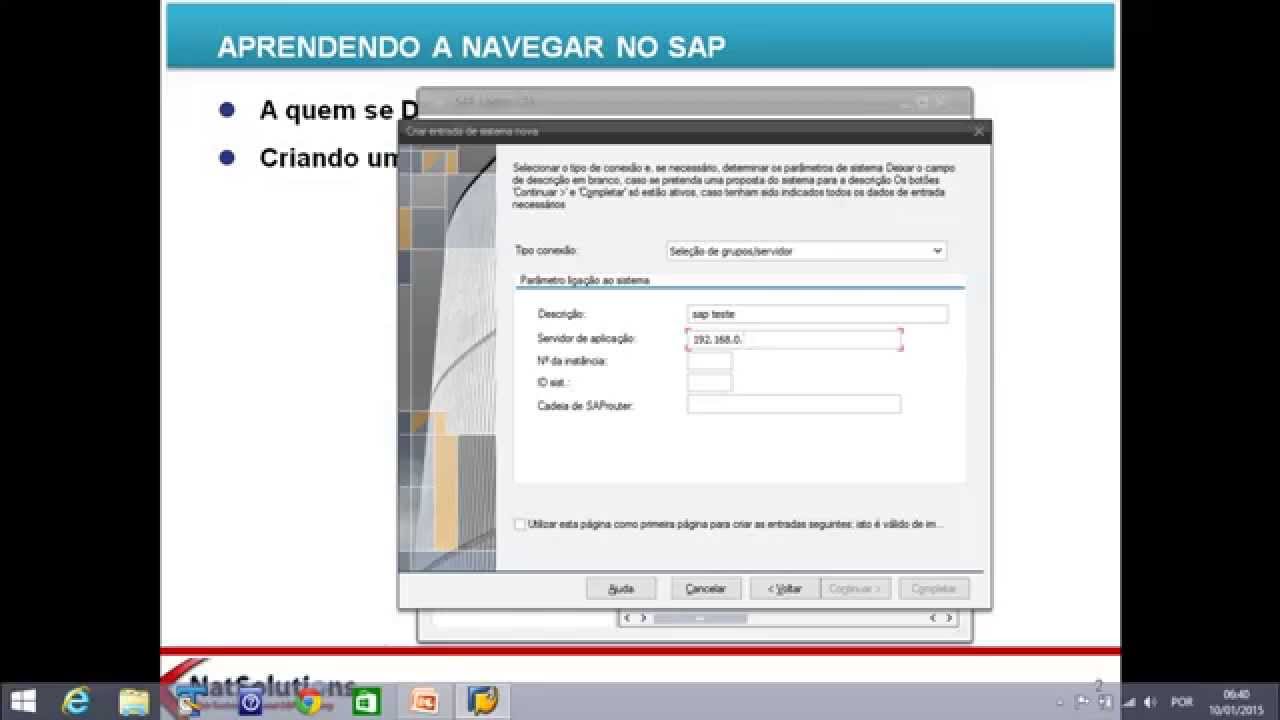Click the Completar button
The width and height of the screenshot is (1280, 720).
click(x=934, y=589)
